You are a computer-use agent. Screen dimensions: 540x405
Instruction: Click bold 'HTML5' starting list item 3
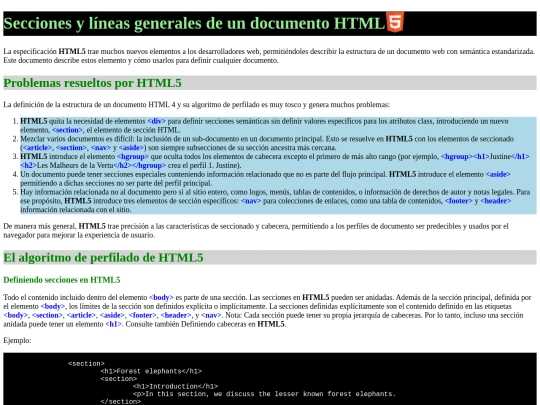34,157
